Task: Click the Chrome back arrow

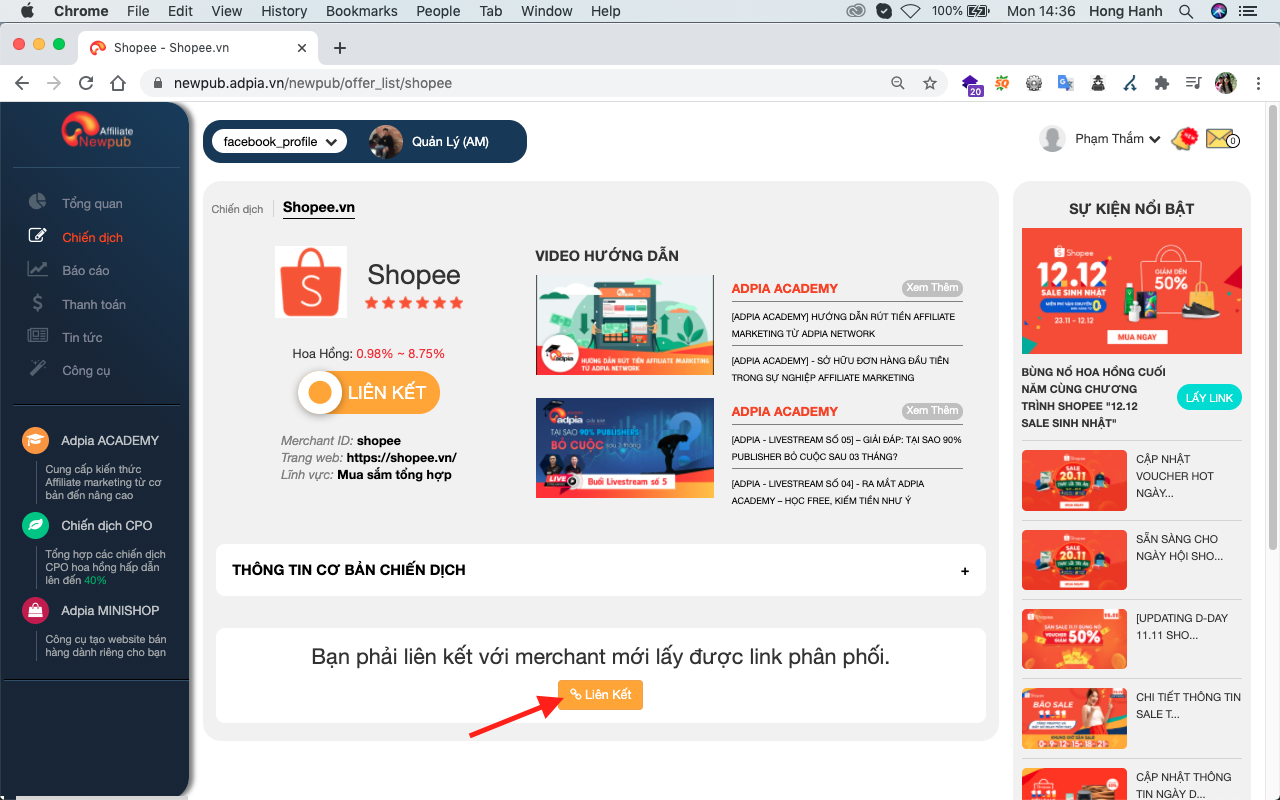Action: [22, 83]
